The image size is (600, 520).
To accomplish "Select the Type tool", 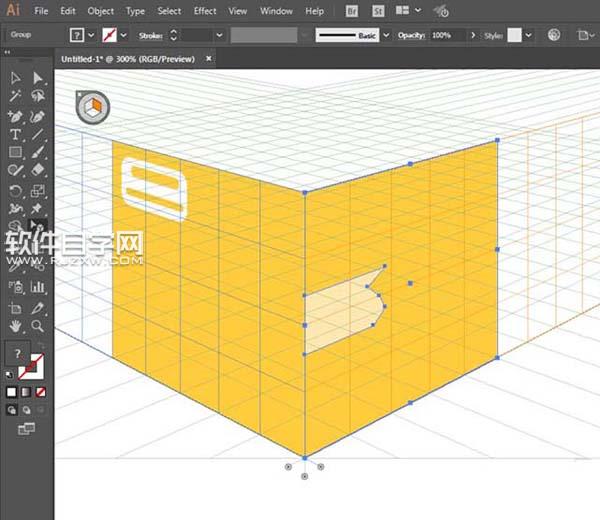I will pyautogui.click(x=15, y=135).
